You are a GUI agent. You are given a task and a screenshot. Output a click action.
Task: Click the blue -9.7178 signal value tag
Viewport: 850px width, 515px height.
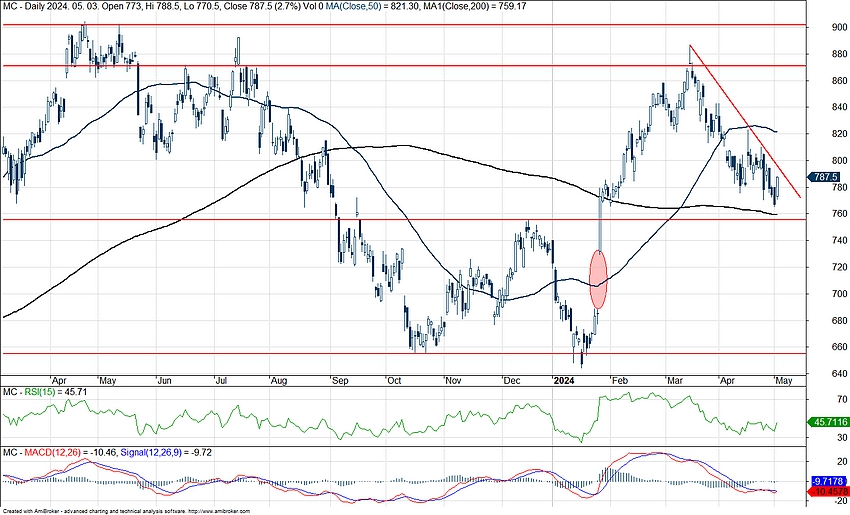click(x=826, y=481)
